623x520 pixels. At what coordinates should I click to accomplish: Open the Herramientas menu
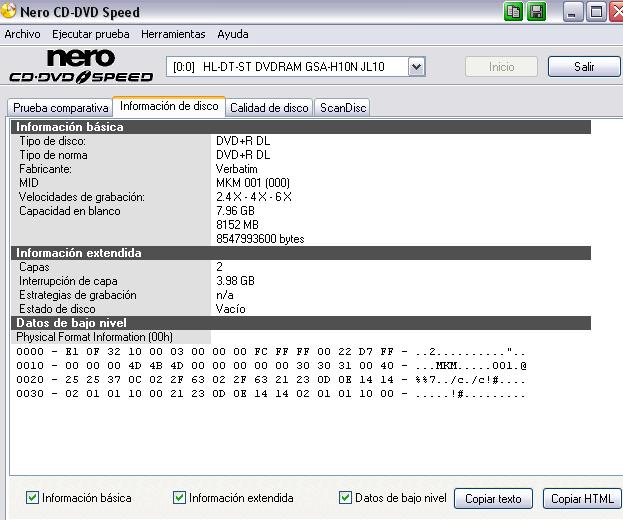(173, 34)
